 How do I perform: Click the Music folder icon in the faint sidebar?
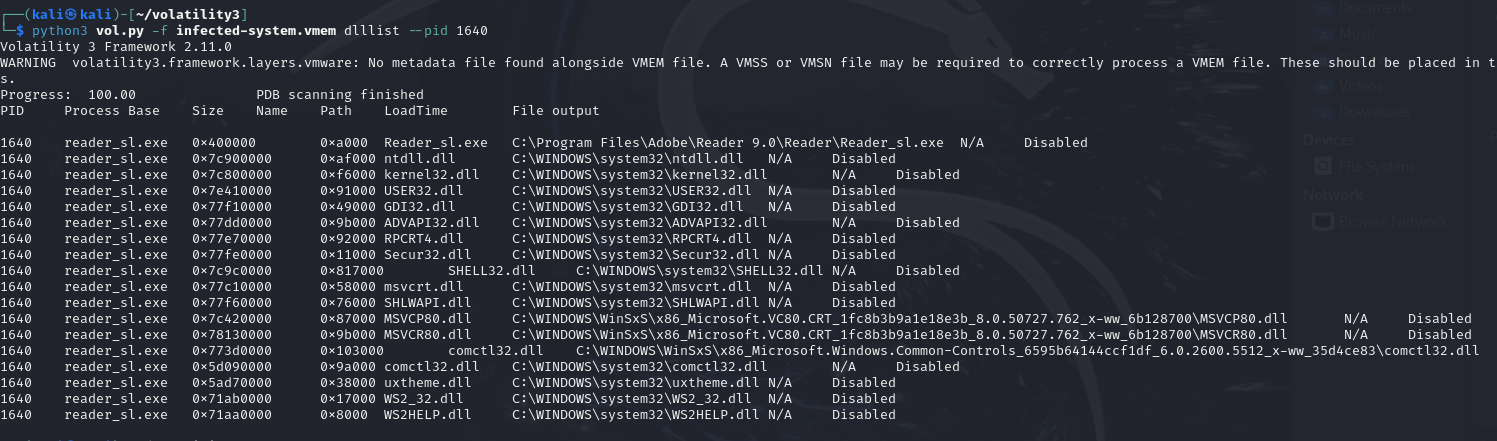point(1323,34)
